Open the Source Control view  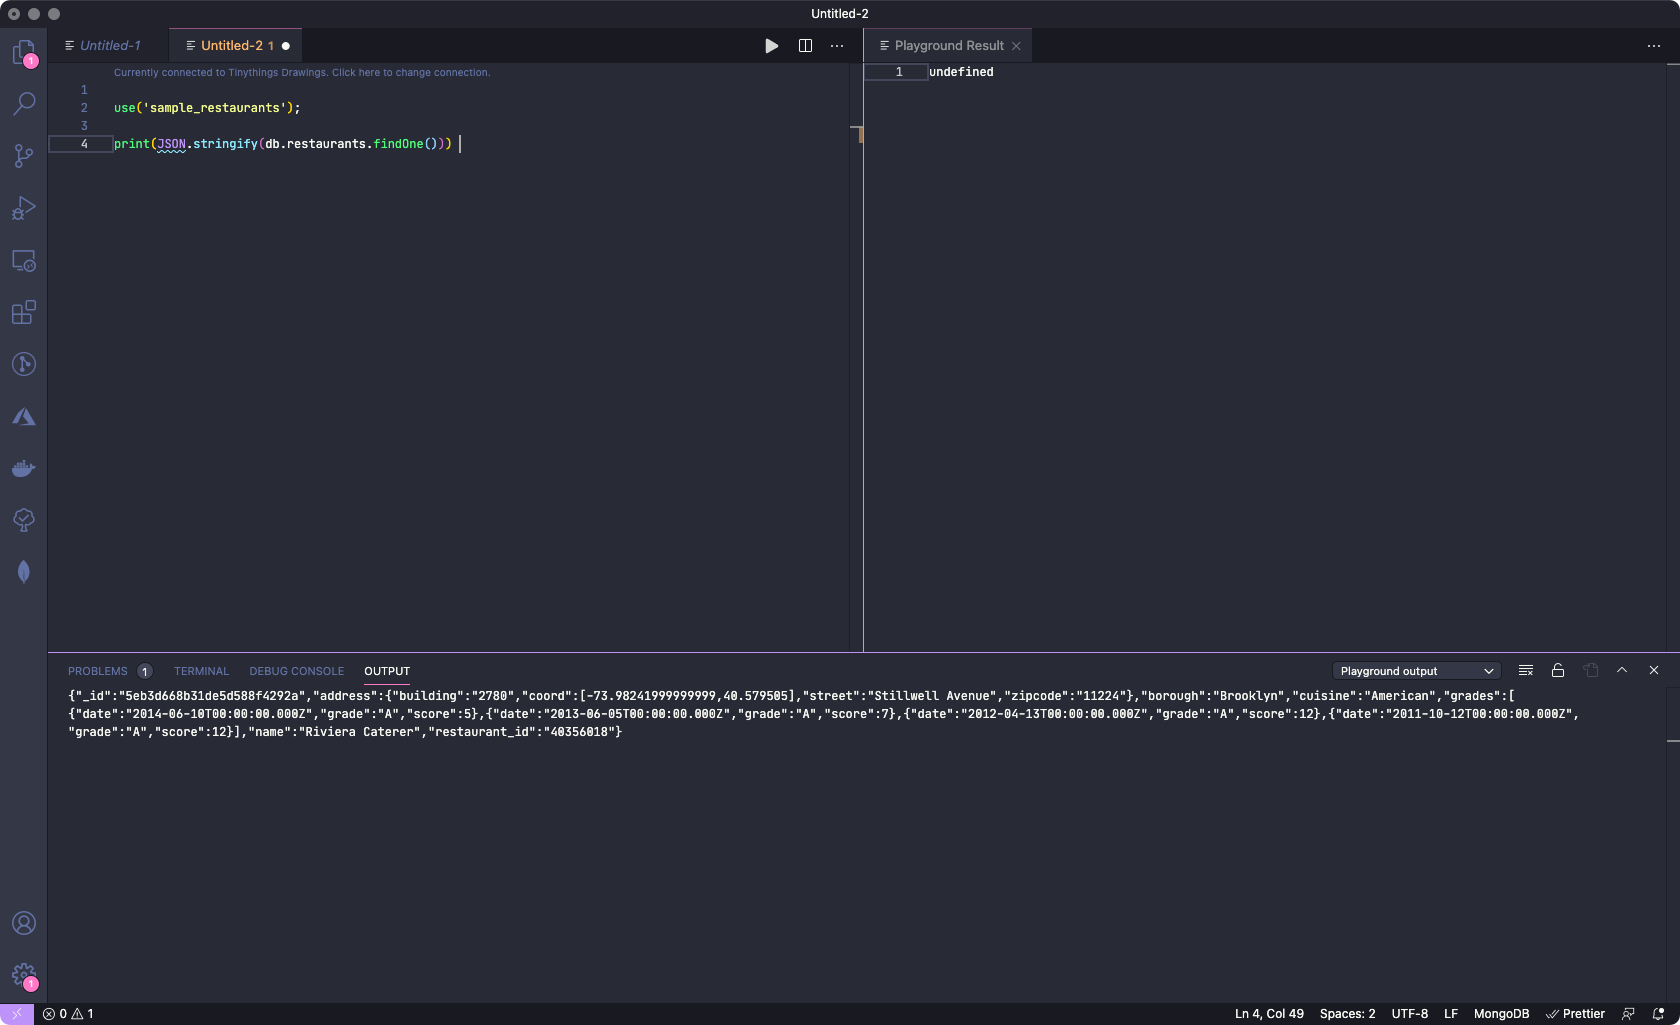coord(24,156)
